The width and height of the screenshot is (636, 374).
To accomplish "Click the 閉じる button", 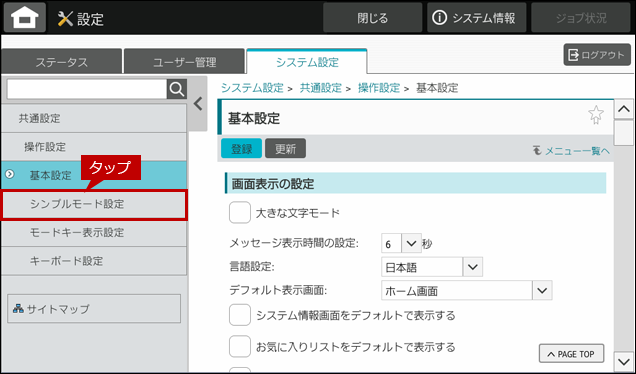I will [x=372, y=17].
